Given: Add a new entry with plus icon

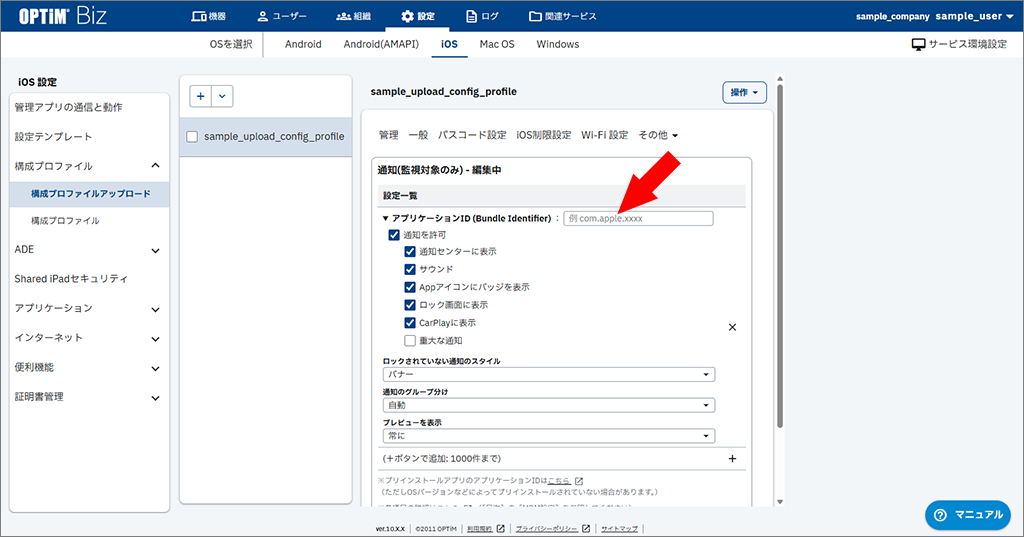Looking at the screenshot, I should (732, 459).
